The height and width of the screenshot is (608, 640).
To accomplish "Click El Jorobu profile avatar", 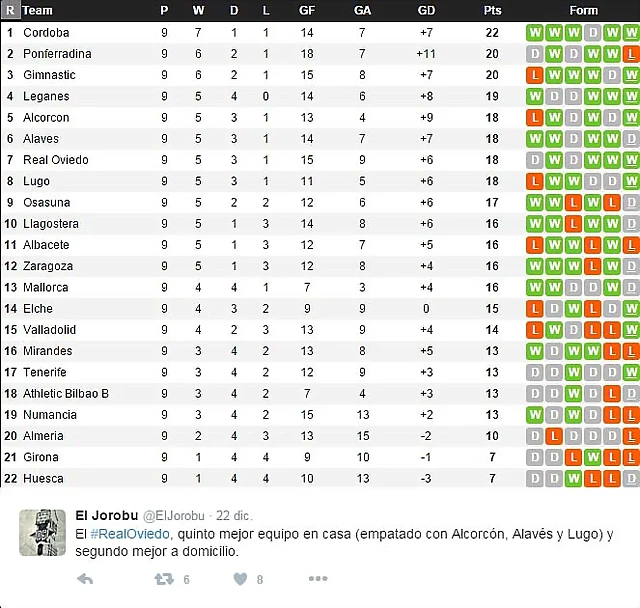I will pyautogui.click(x=42, y=533).
